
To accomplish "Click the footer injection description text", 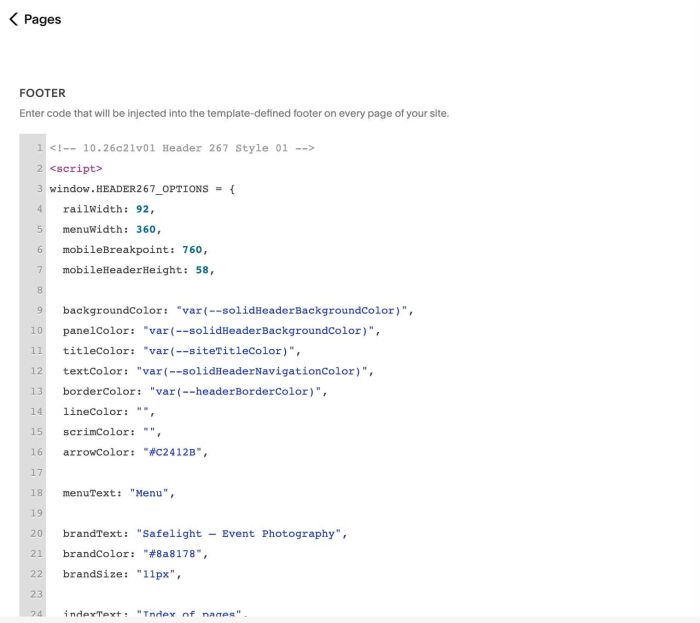I will (x=234, y=113).
